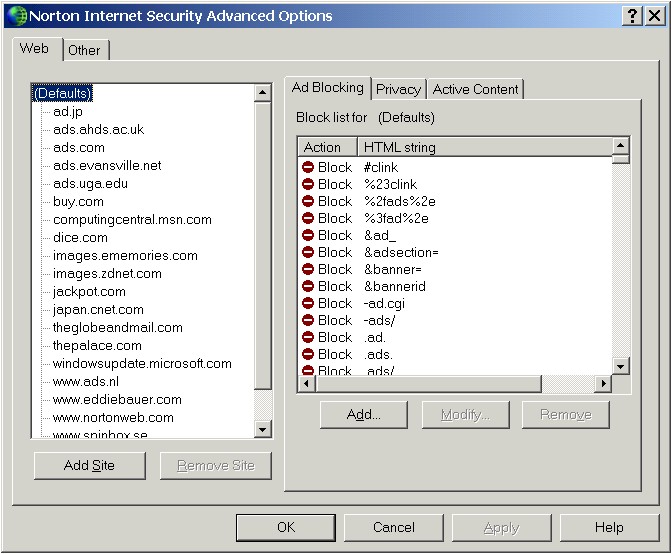Screen dimensions: 671x554
Task: Select www.eddiebauer.com entry
Action: tap(117, 399)
